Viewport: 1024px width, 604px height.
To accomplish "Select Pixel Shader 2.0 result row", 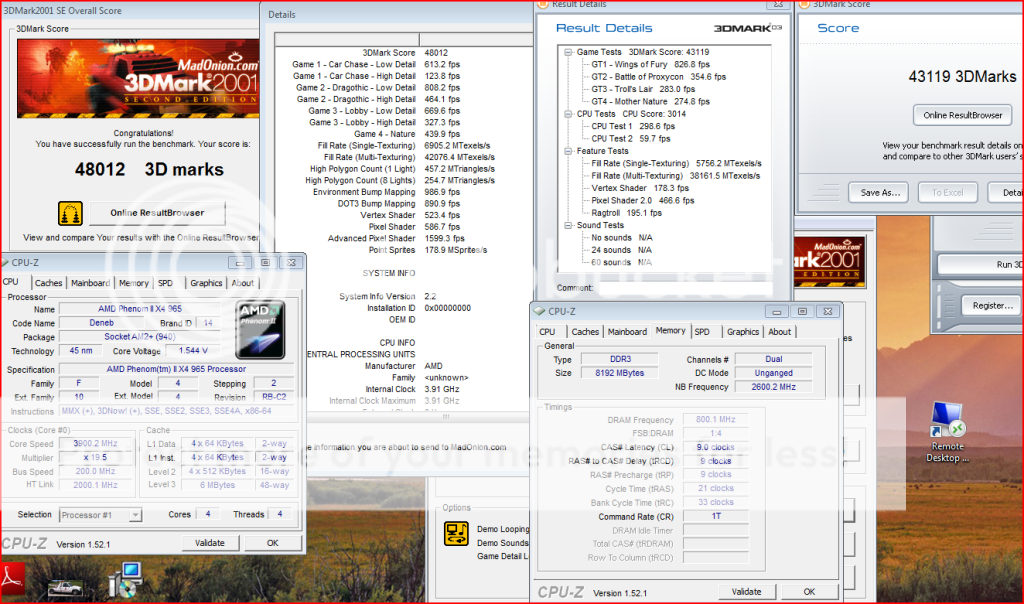I will click(643, 200).
